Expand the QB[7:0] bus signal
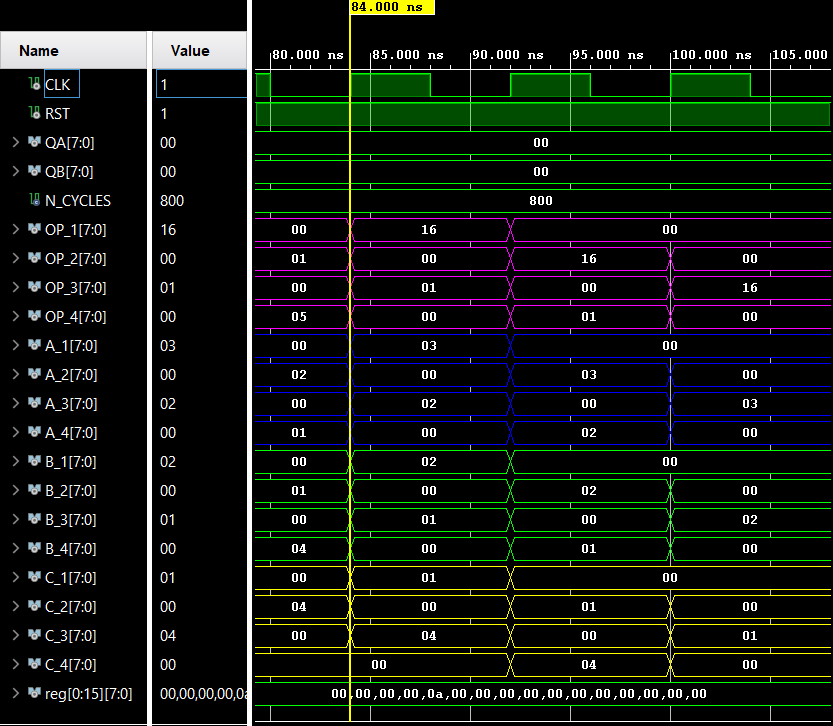The image size is (833, 726). pyautogui.click(x=15, y=171)
